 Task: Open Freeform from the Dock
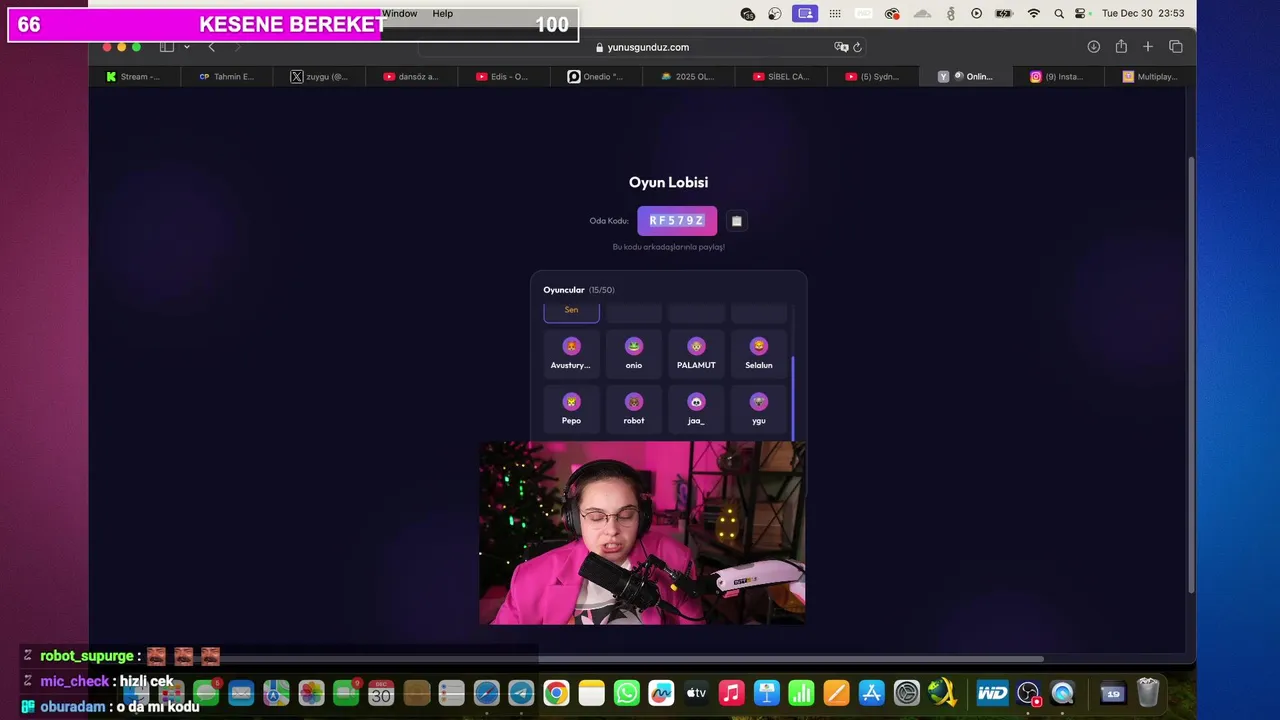661,693
